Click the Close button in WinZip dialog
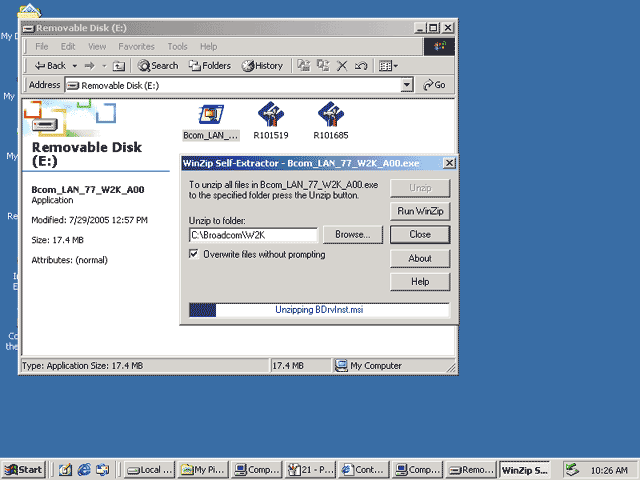 420,234
